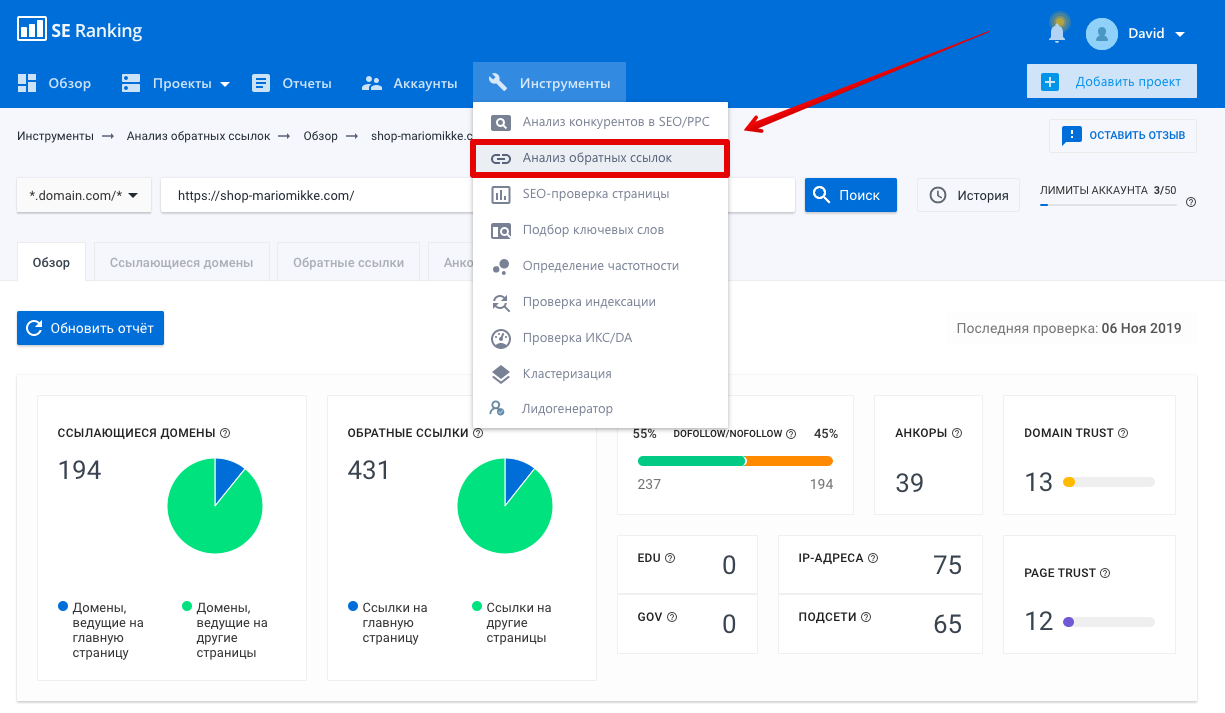This screenshot has width=1225, height=713.
Task: Open Аккаунты section
Action: click(x=409, y=83)
